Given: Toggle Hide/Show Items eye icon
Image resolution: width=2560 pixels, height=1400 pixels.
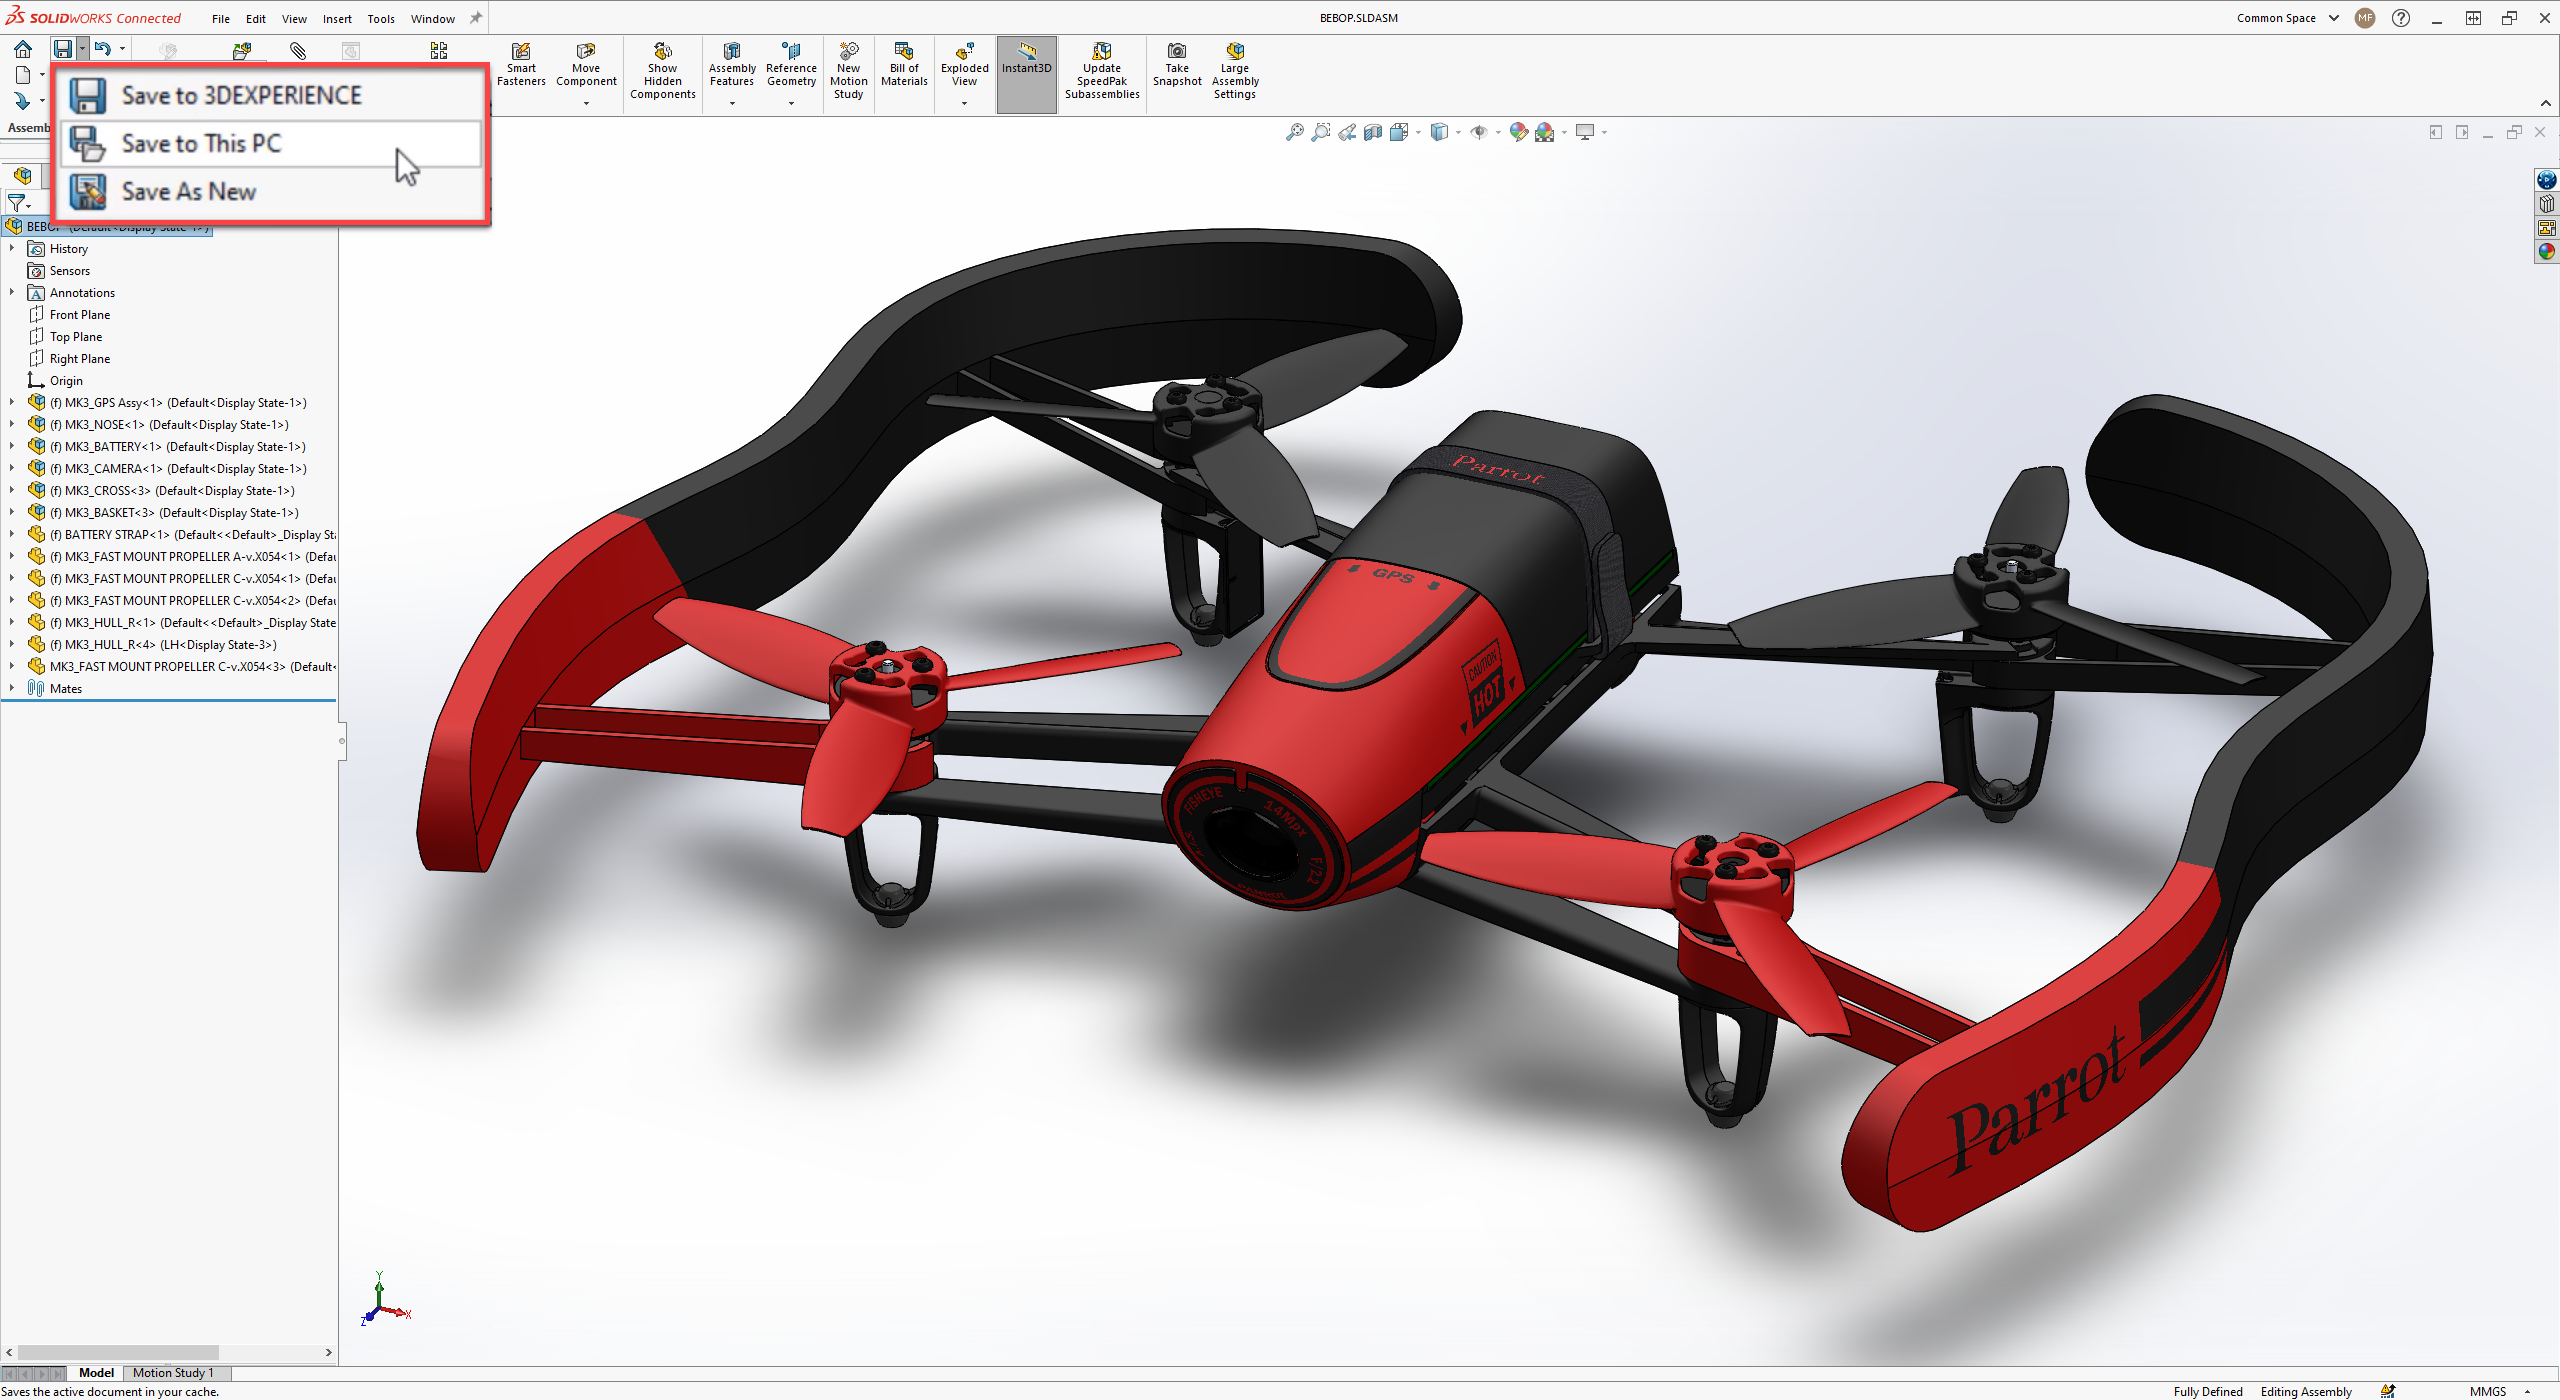Looking at the screenshot, I should (1478, 132).
